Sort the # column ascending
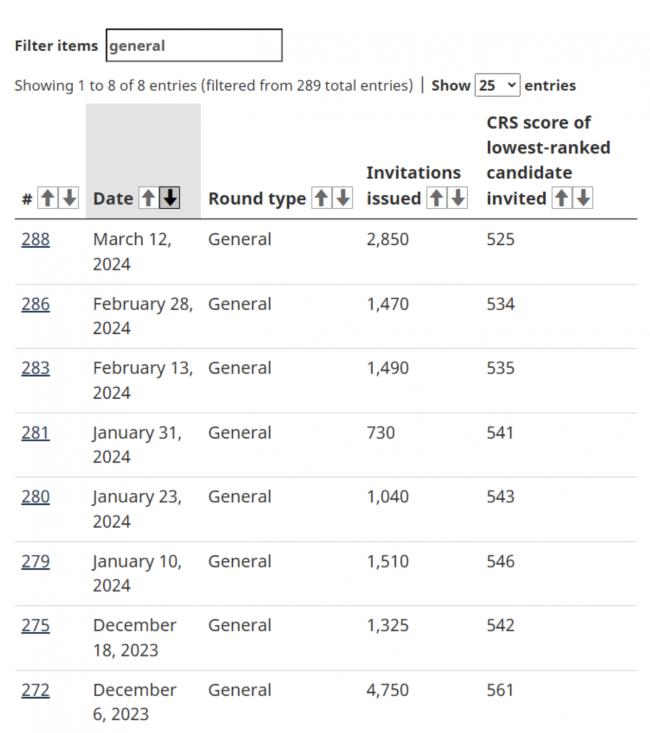 point(47,198)
